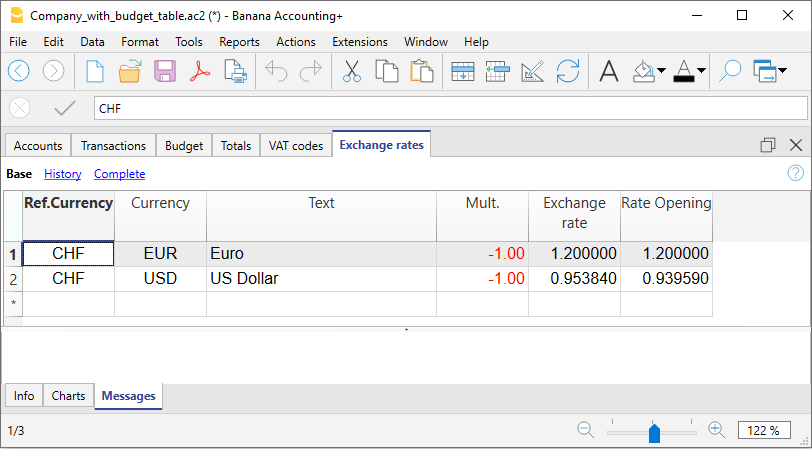The width and height of the screenshot is (812, 449).
Task: Copy selection with double page icon
Action: tap(386, 71)
